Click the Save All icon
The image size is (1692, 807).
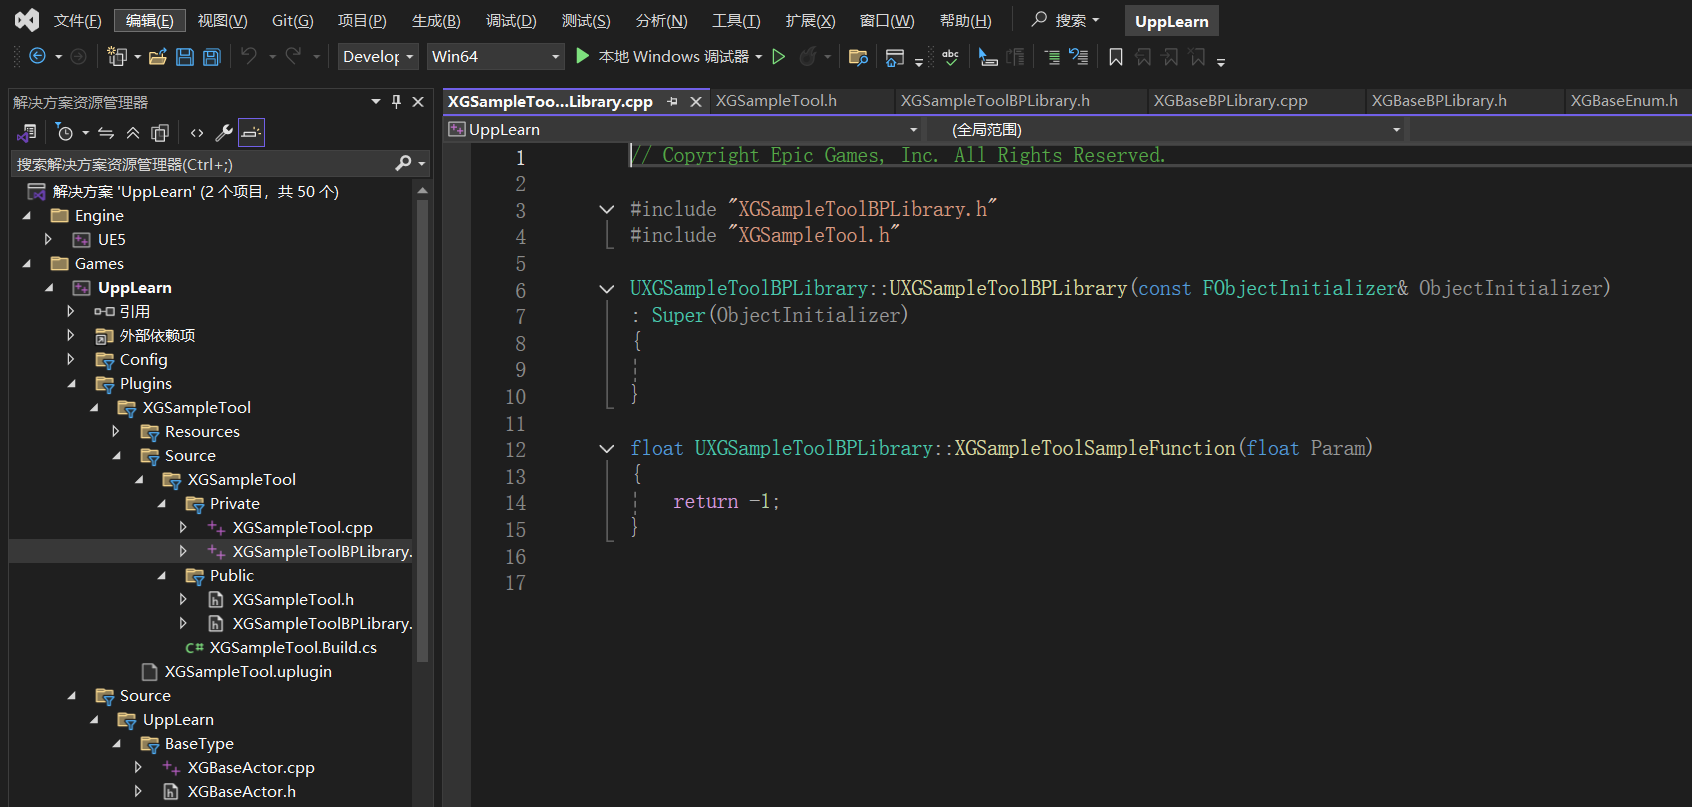(x=212, y=57)
